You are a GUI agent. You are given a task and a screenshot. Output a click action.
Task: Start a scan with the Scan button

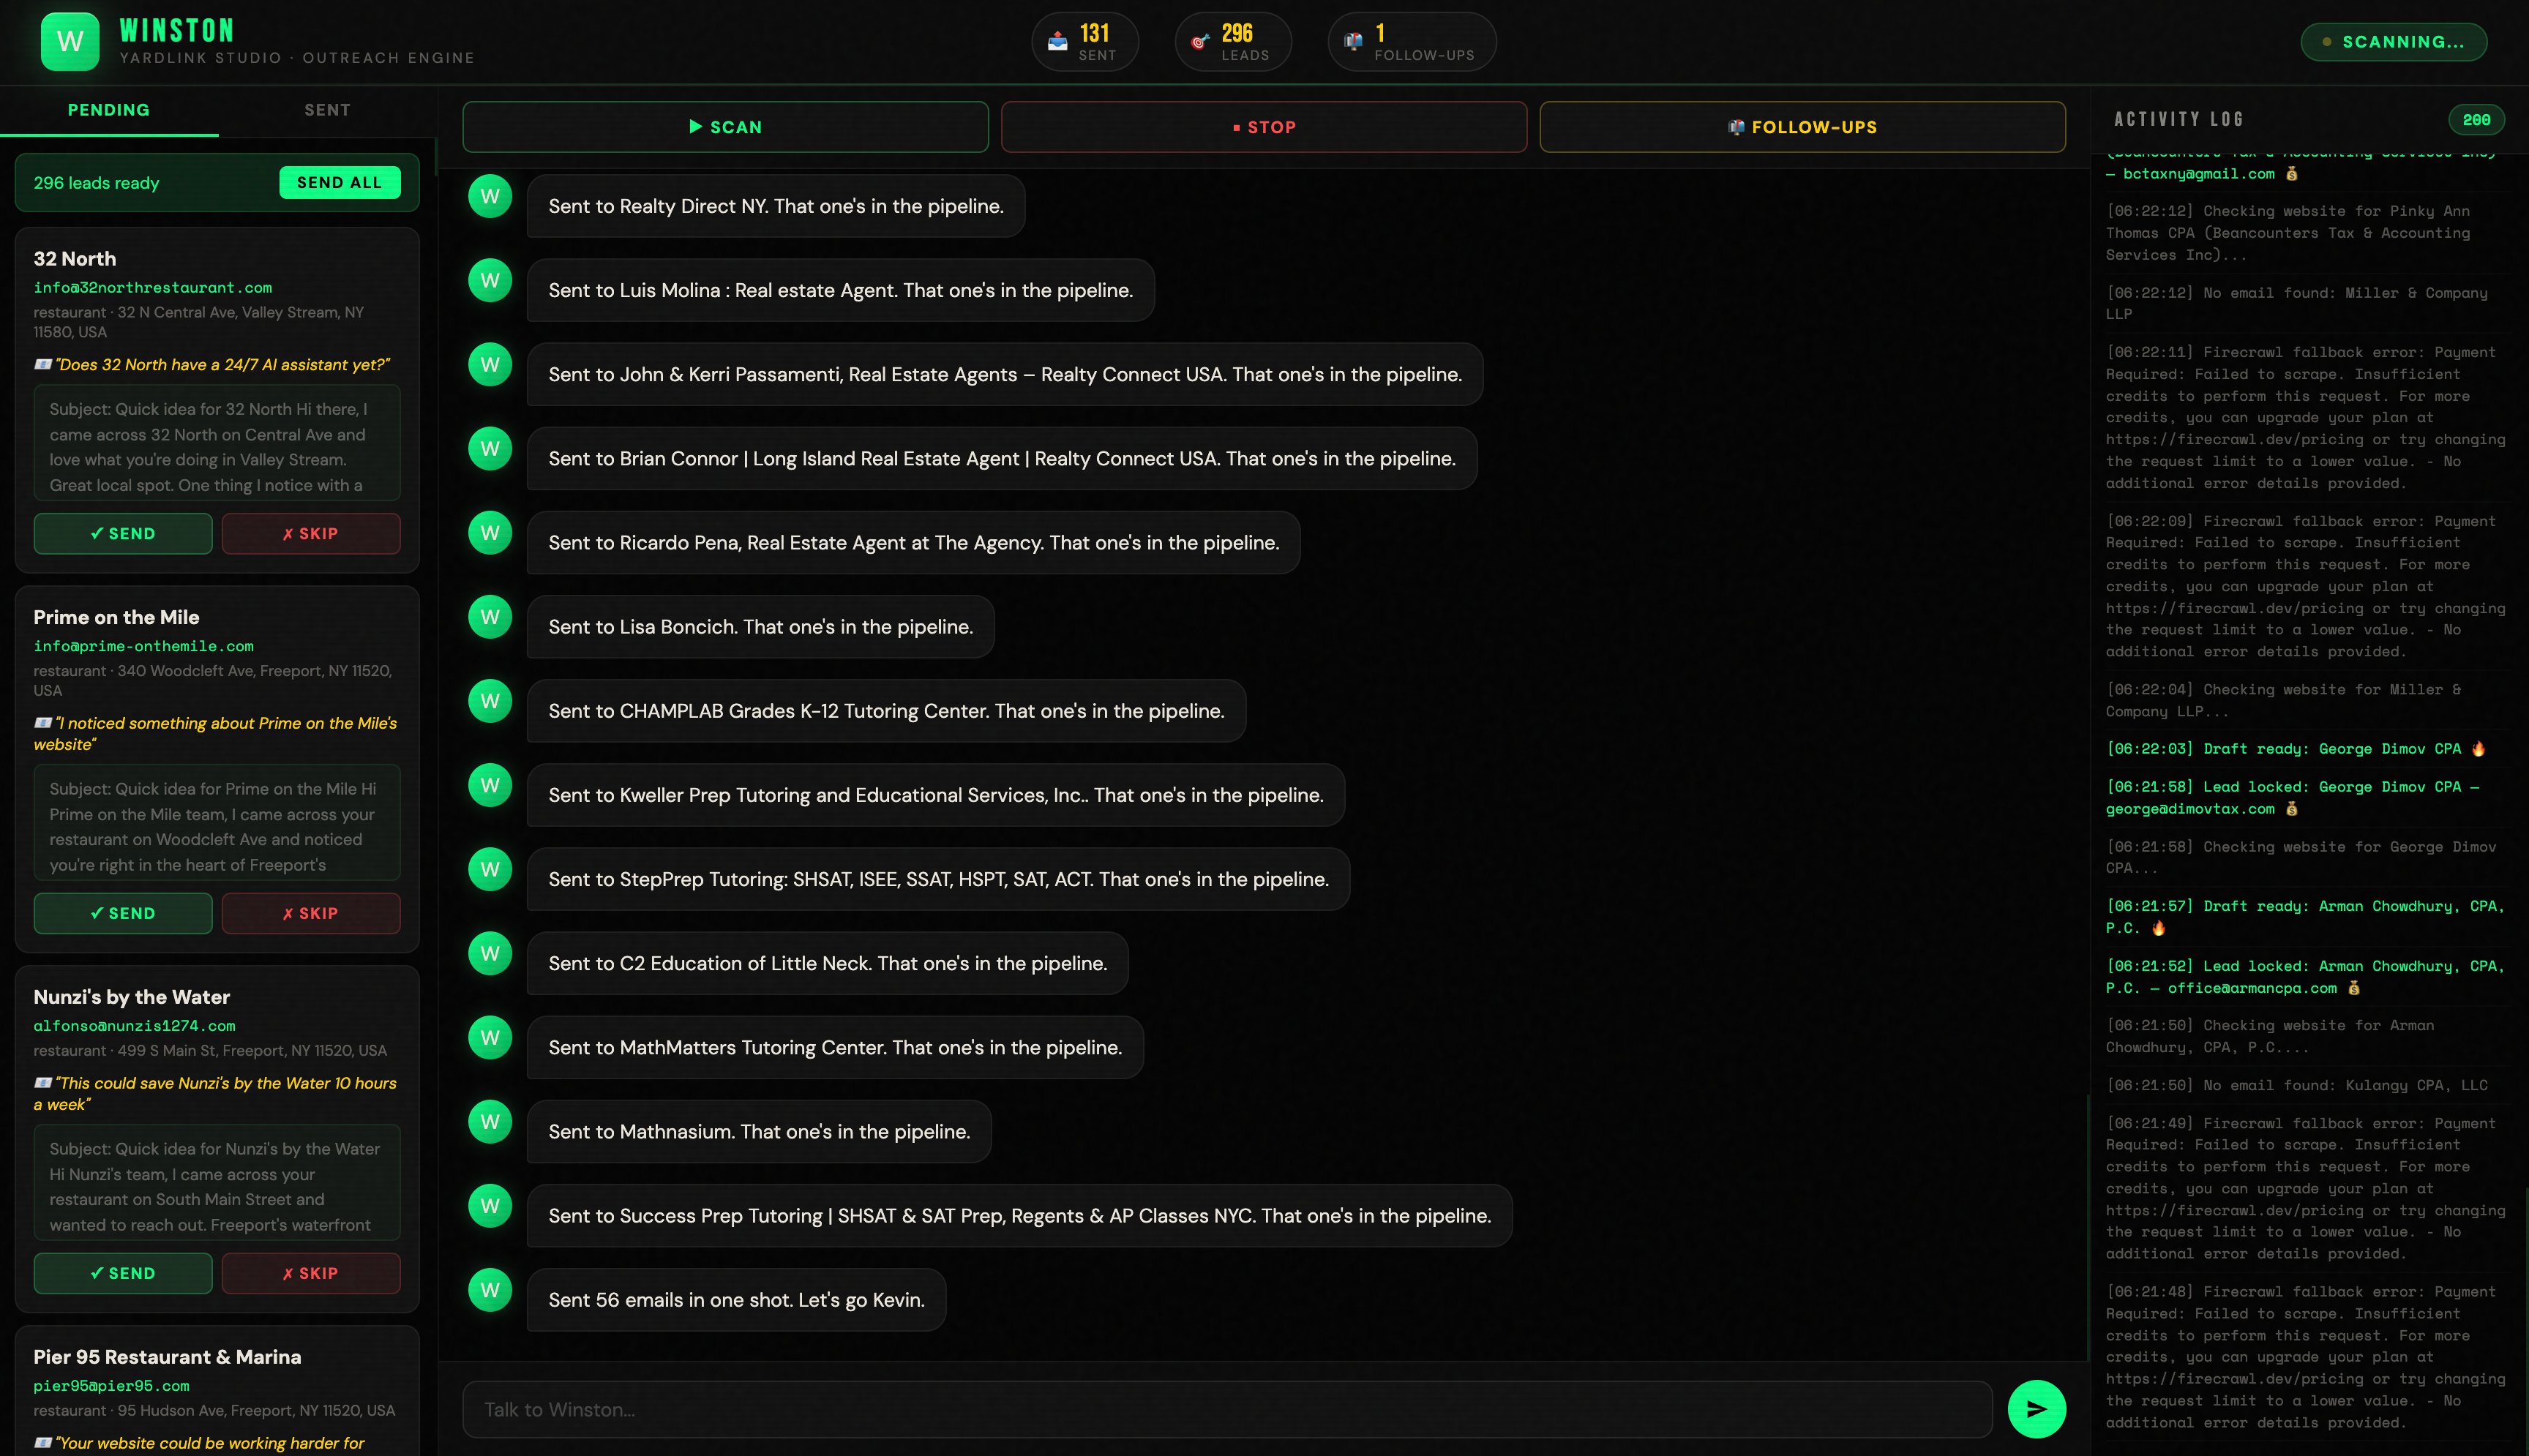click(x=725, y=127)
